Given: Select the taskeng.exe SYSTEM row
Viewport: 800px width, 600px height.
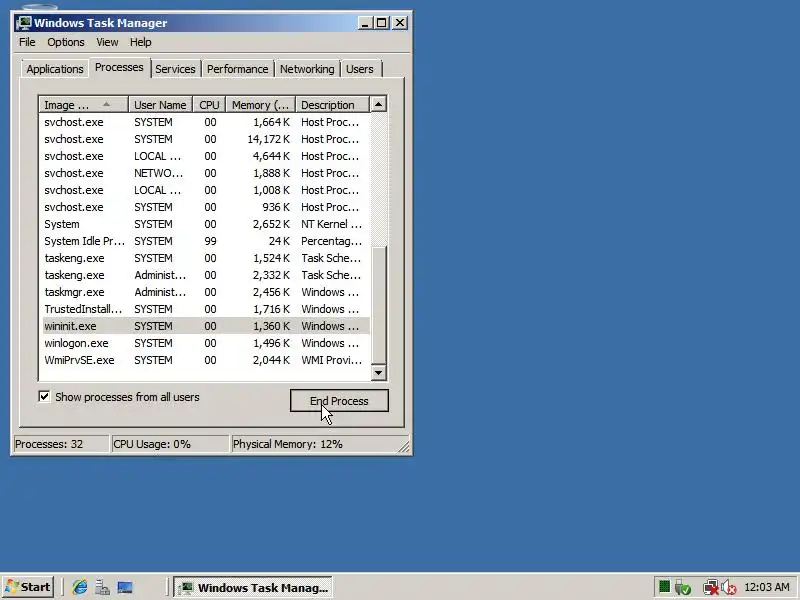Looking at the screenshot, I should [205, 258].
